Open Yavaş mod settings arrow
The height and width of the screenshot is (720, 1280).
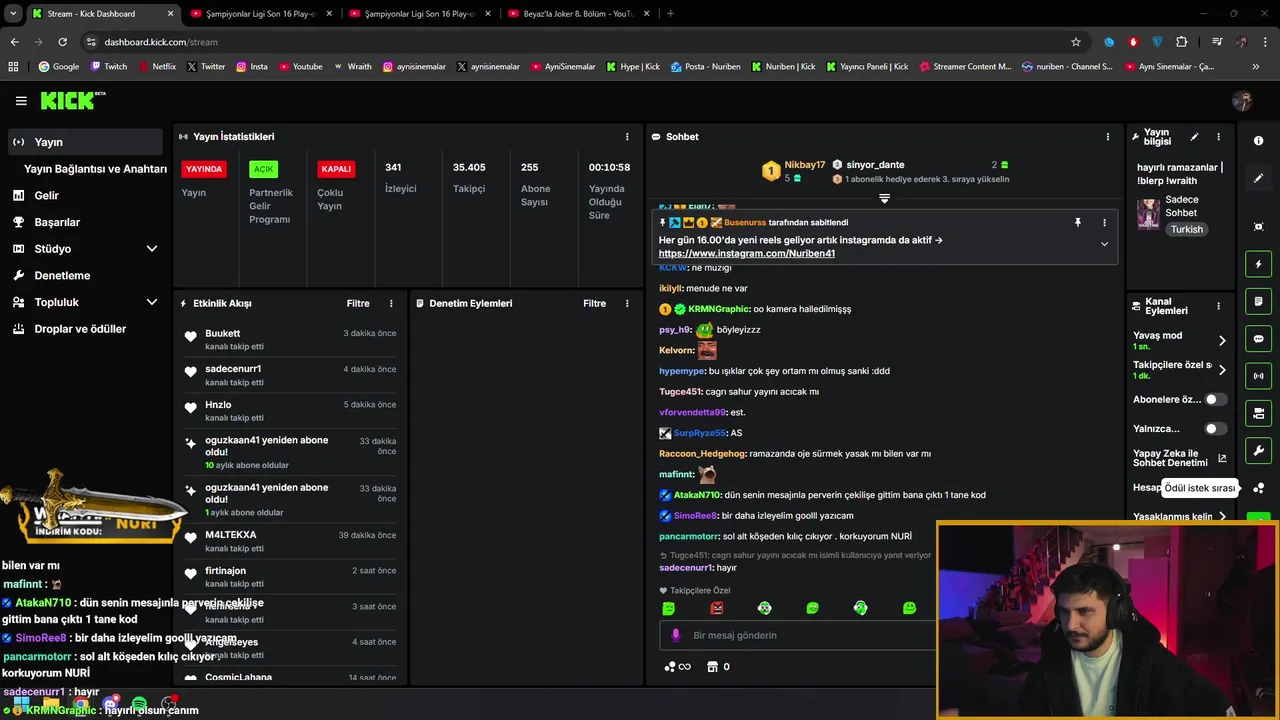click(1222, 341)
